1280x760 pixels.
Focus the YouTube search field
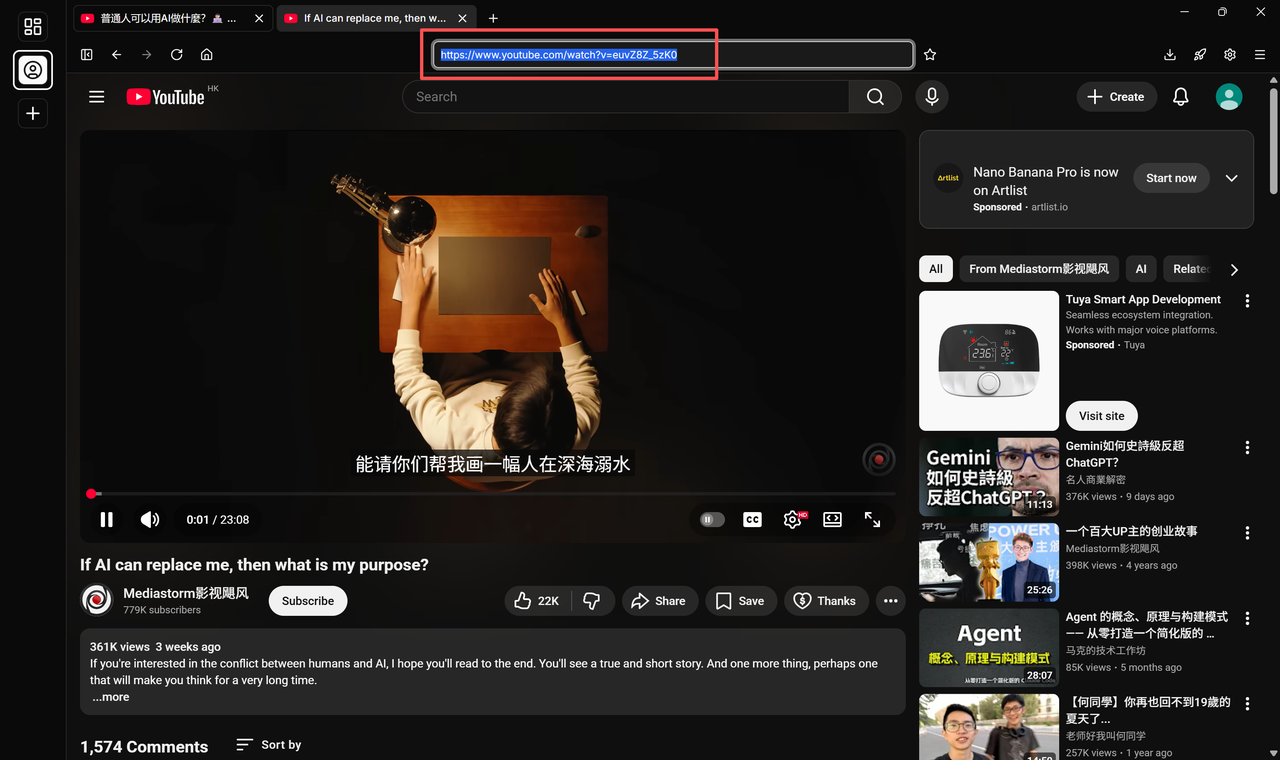[x=626, y=97]
